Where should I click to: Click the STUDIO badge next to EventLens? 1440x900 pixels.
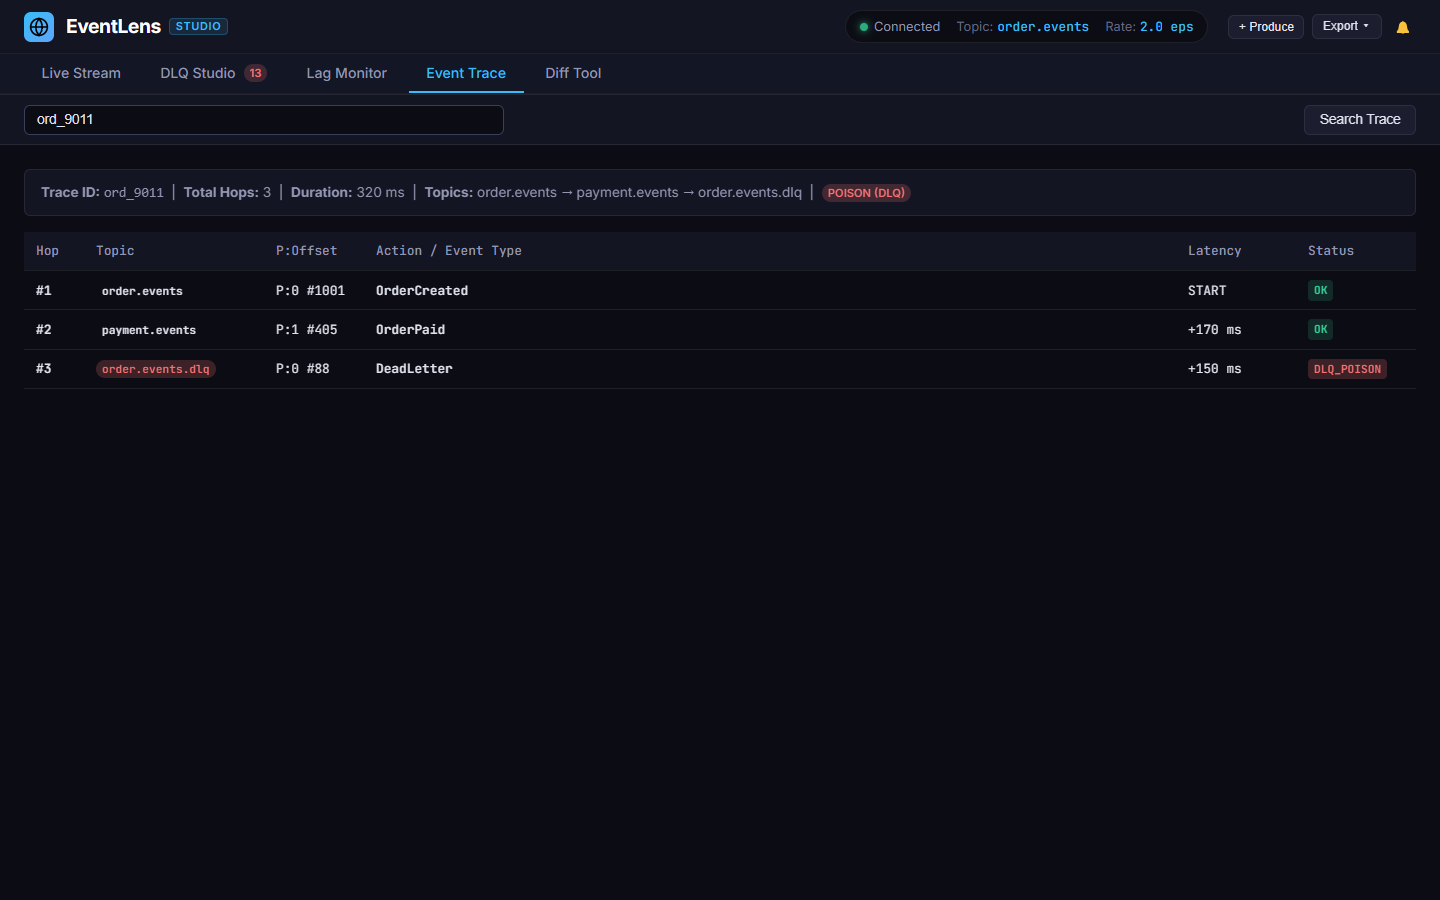198,26
